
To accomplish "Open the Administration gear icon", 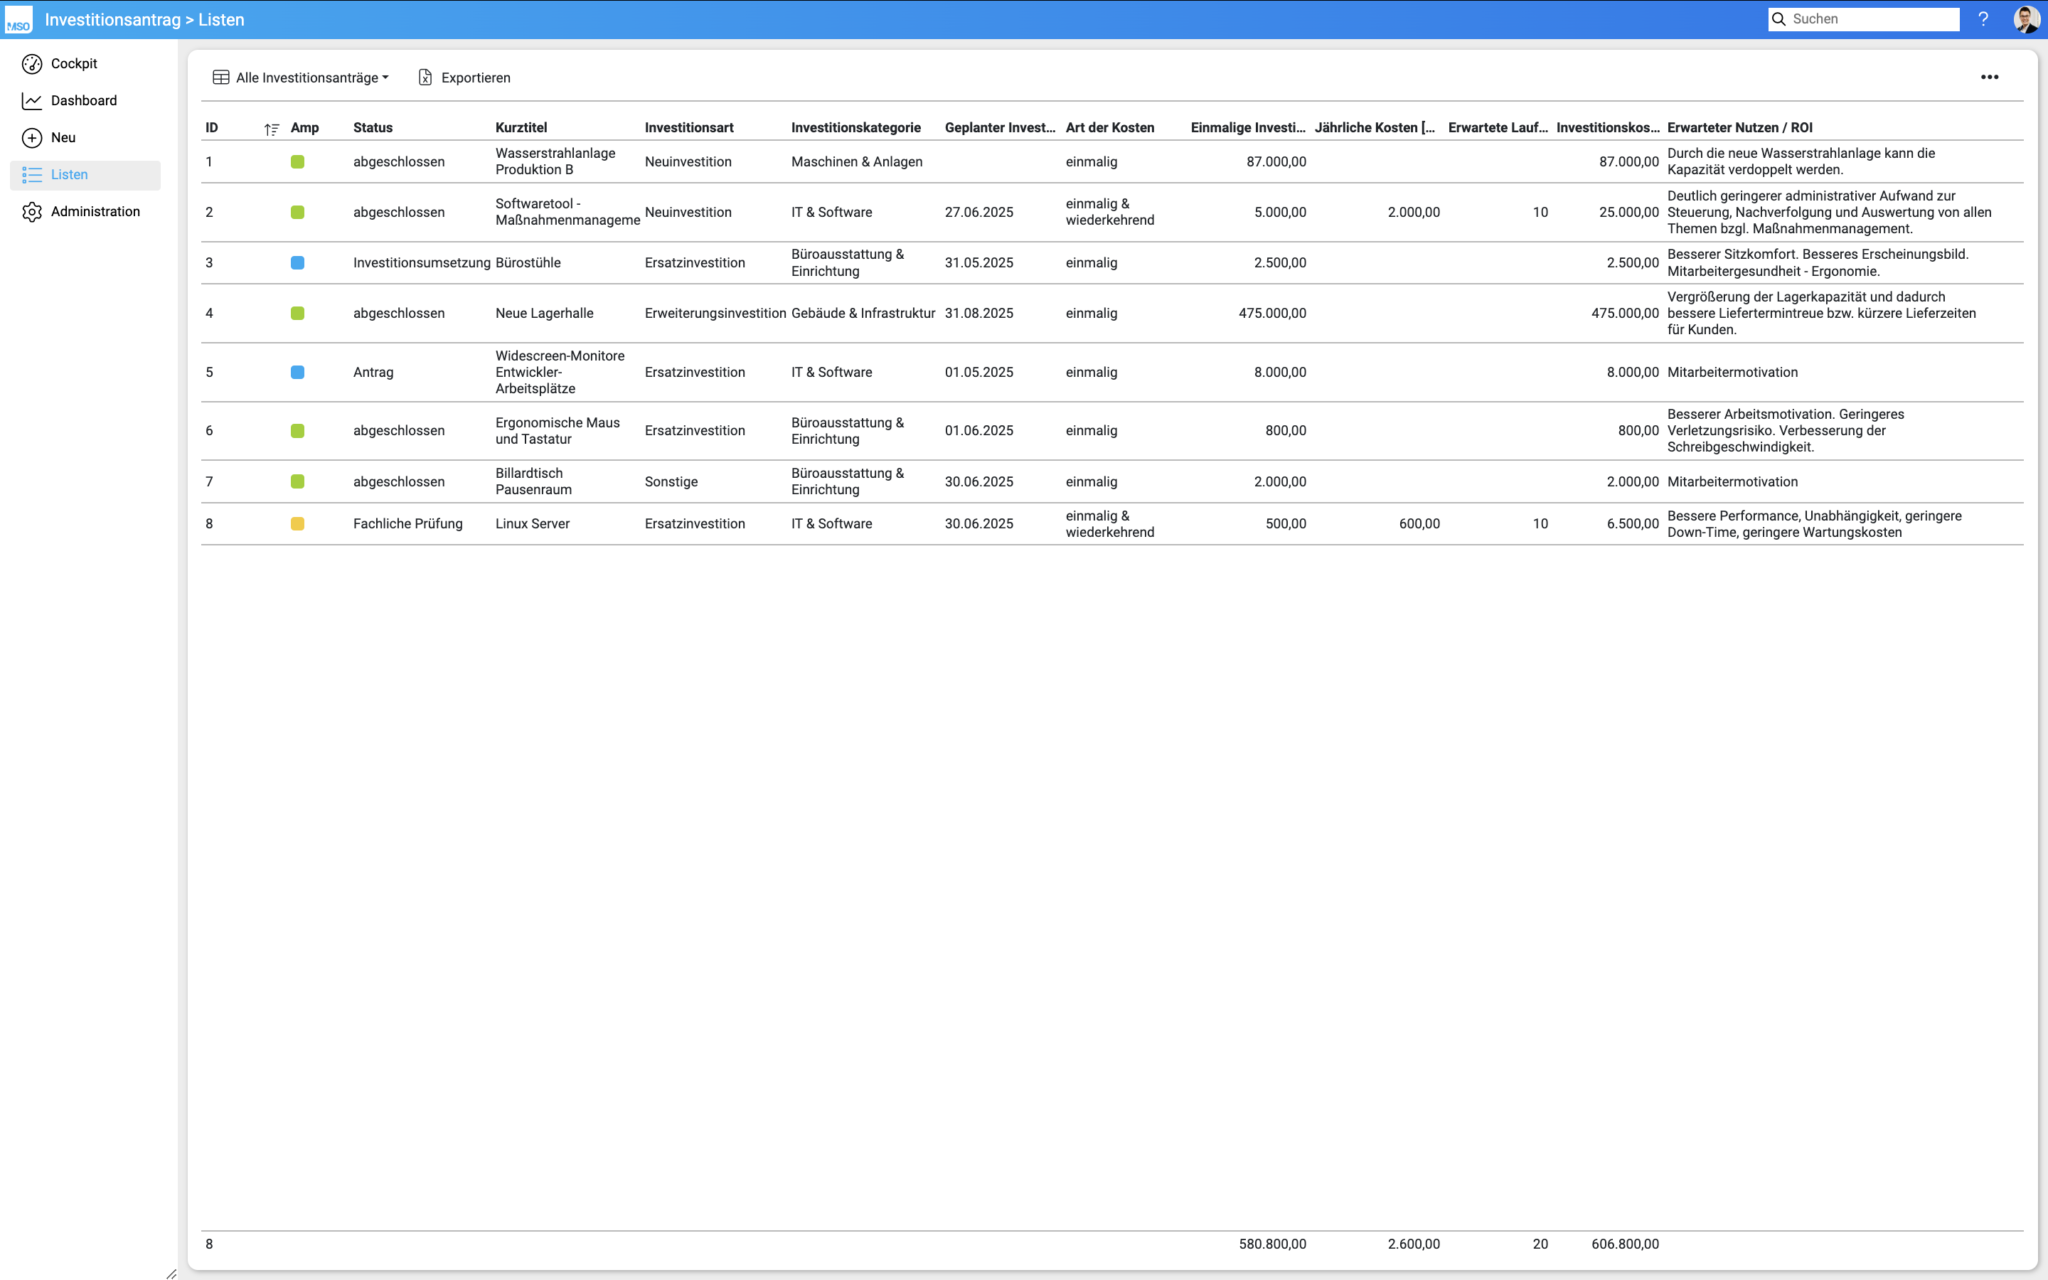I will [32, 212].
